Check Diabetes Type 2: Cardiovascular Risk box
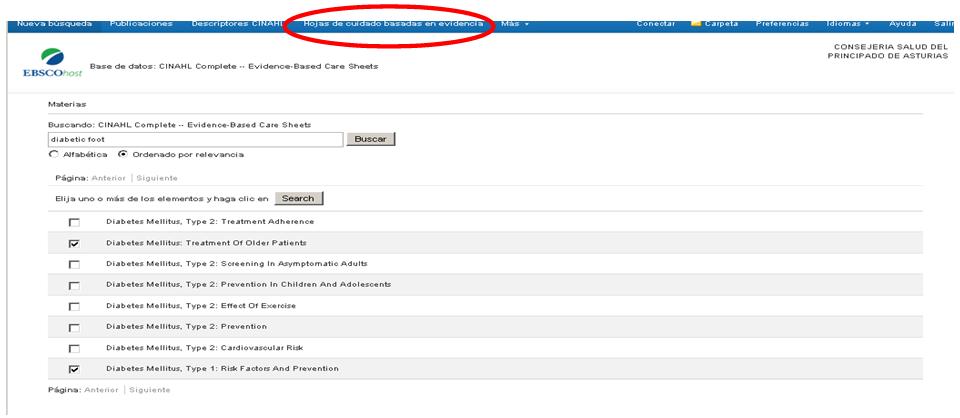This screenshot has width=960, height=418. [74, 348]
